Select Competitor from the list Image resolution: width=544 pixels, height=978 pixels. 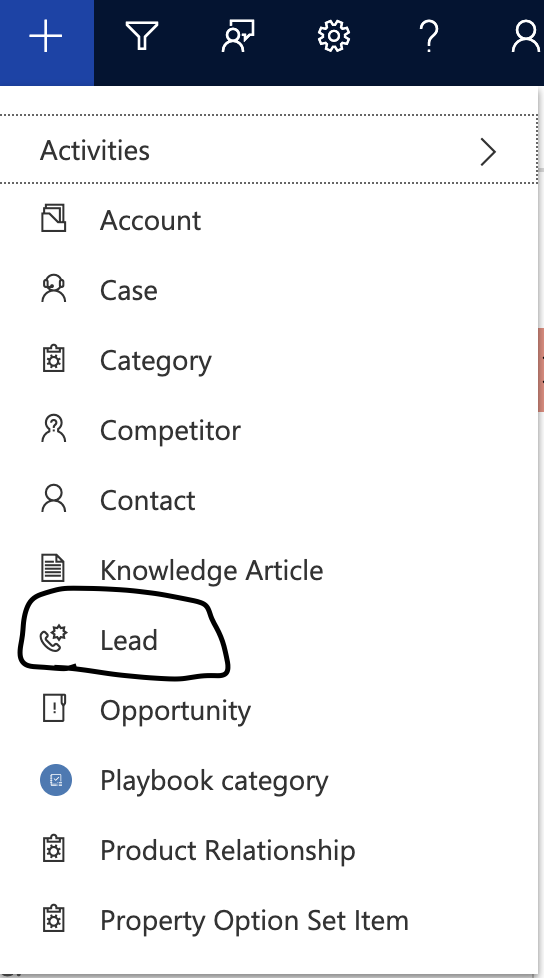point(268,430)
